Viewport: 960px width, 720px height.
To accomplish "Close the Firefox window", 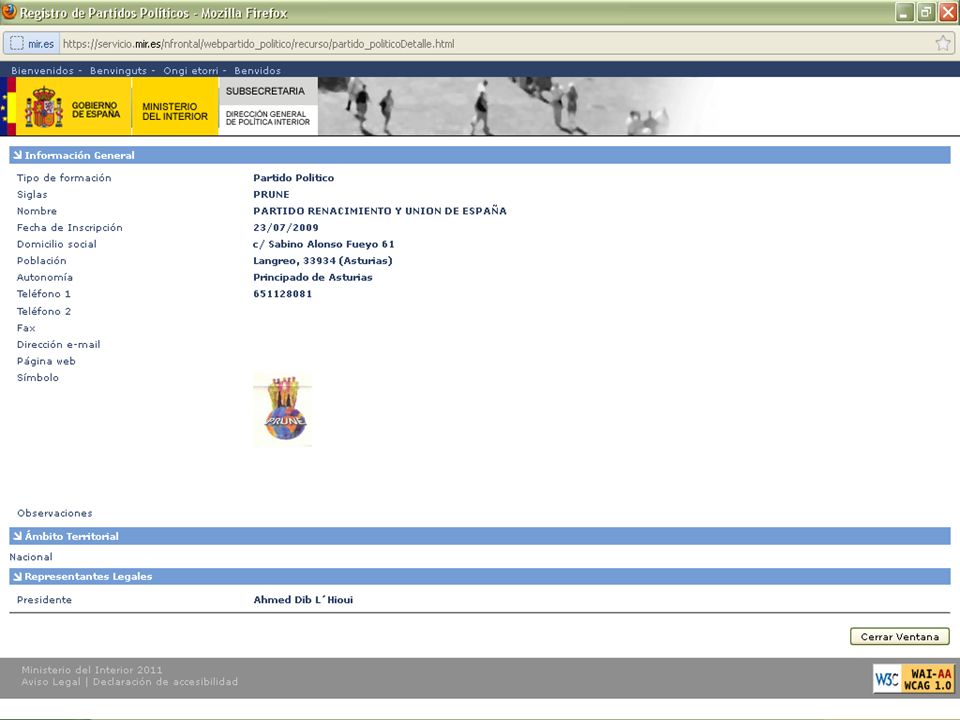I will [x=947, y=12].
